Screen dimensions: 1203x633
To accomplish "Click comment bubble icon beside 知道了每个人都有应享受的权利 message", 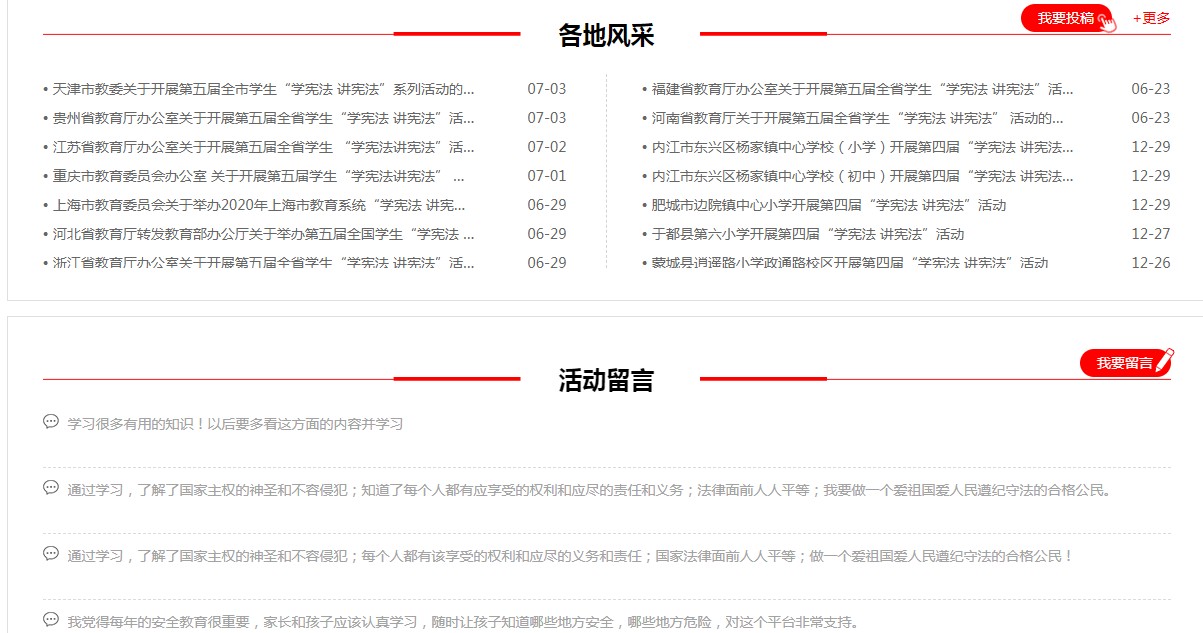I will pyautogui.click(x=51, y=488).
